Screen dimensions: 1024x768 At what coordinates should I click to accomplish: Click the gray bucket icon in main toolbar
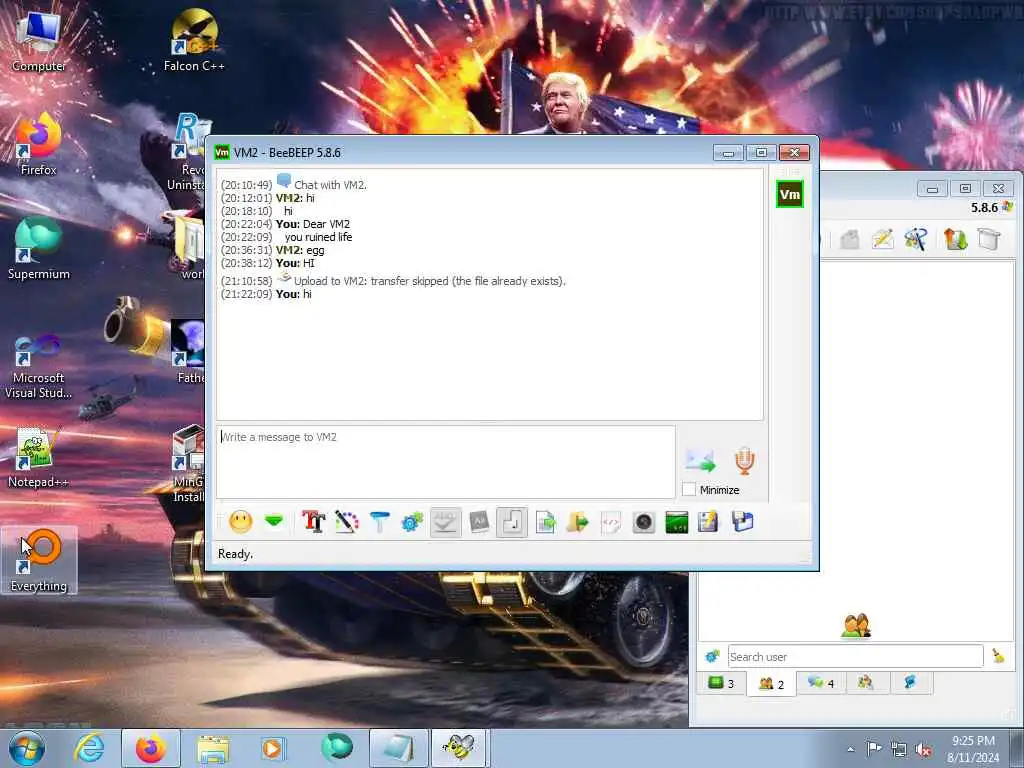pos(989,239)
